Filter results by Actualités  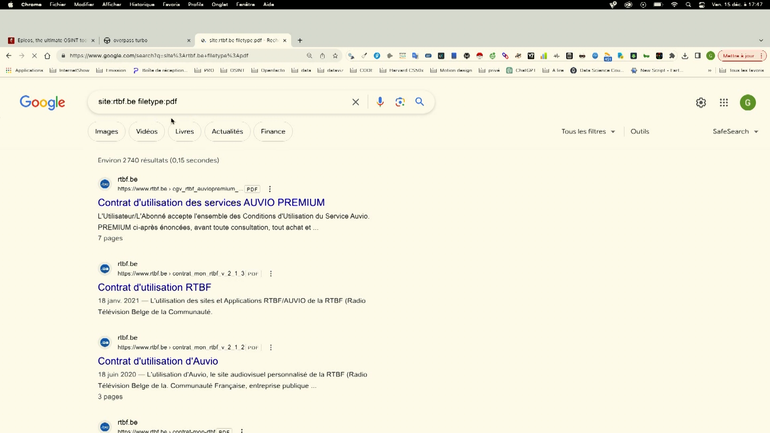(227, 132)
